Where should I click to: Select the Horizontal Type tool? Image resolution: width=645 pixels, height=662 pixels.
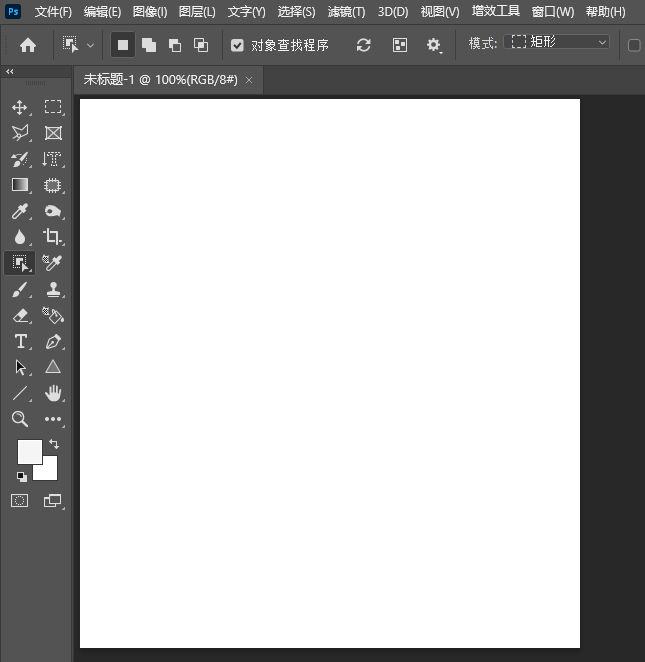(x=20, y=341)
